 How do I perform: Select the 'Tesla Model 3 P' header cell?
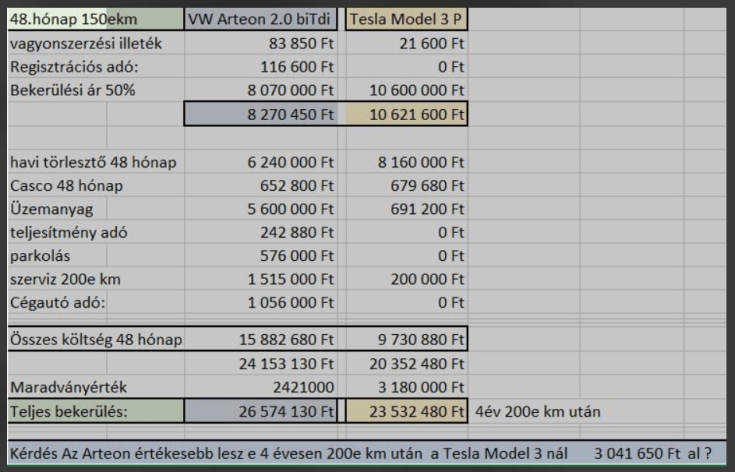tap(406, 19)
